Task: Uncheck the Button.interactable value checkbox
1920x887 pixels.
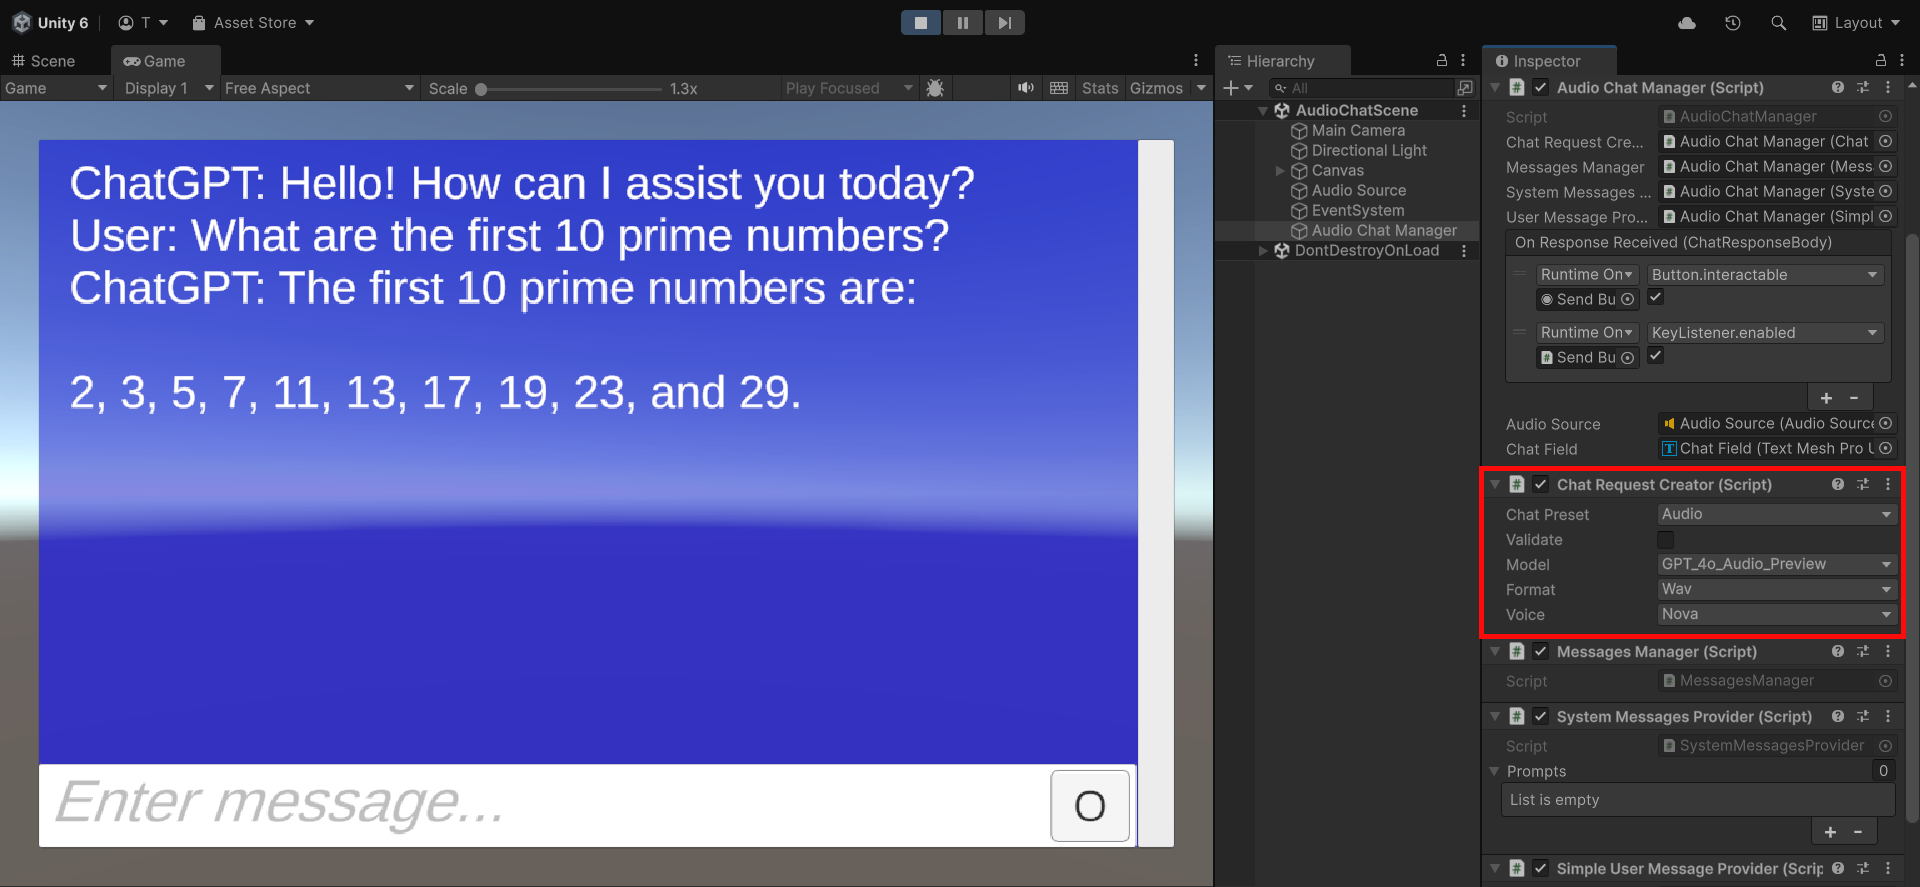Action: pyautogui.click(x=1656, y=298)
